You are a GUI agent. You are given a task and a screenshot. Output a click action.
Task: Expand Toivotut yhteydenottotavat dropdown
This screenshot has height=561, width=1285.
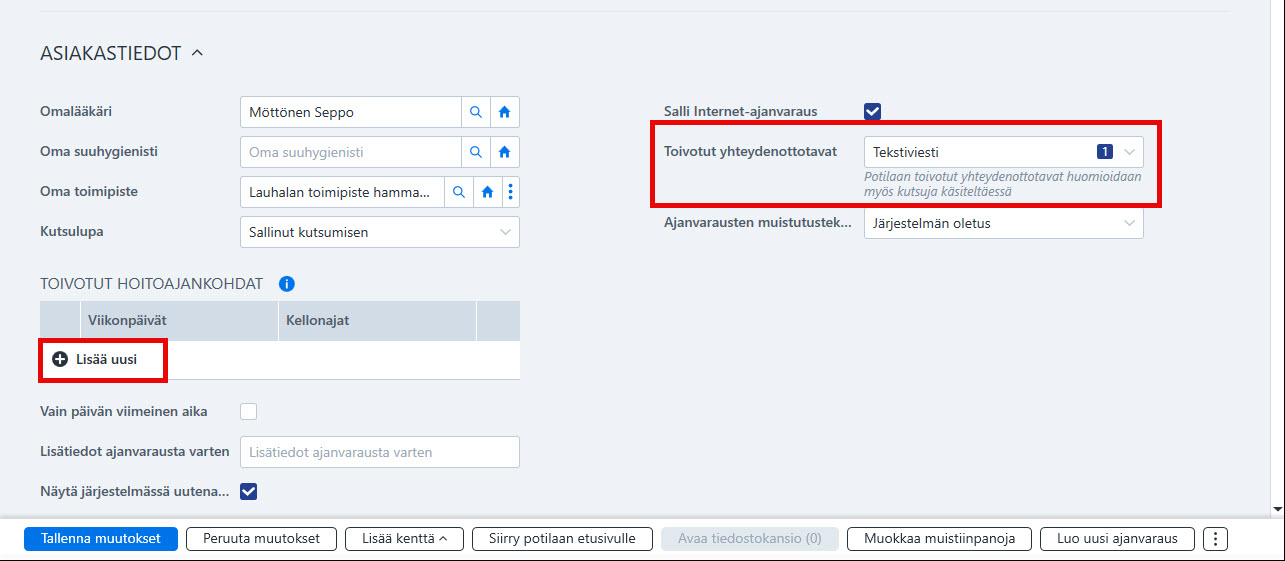[x=1130, y=152]
